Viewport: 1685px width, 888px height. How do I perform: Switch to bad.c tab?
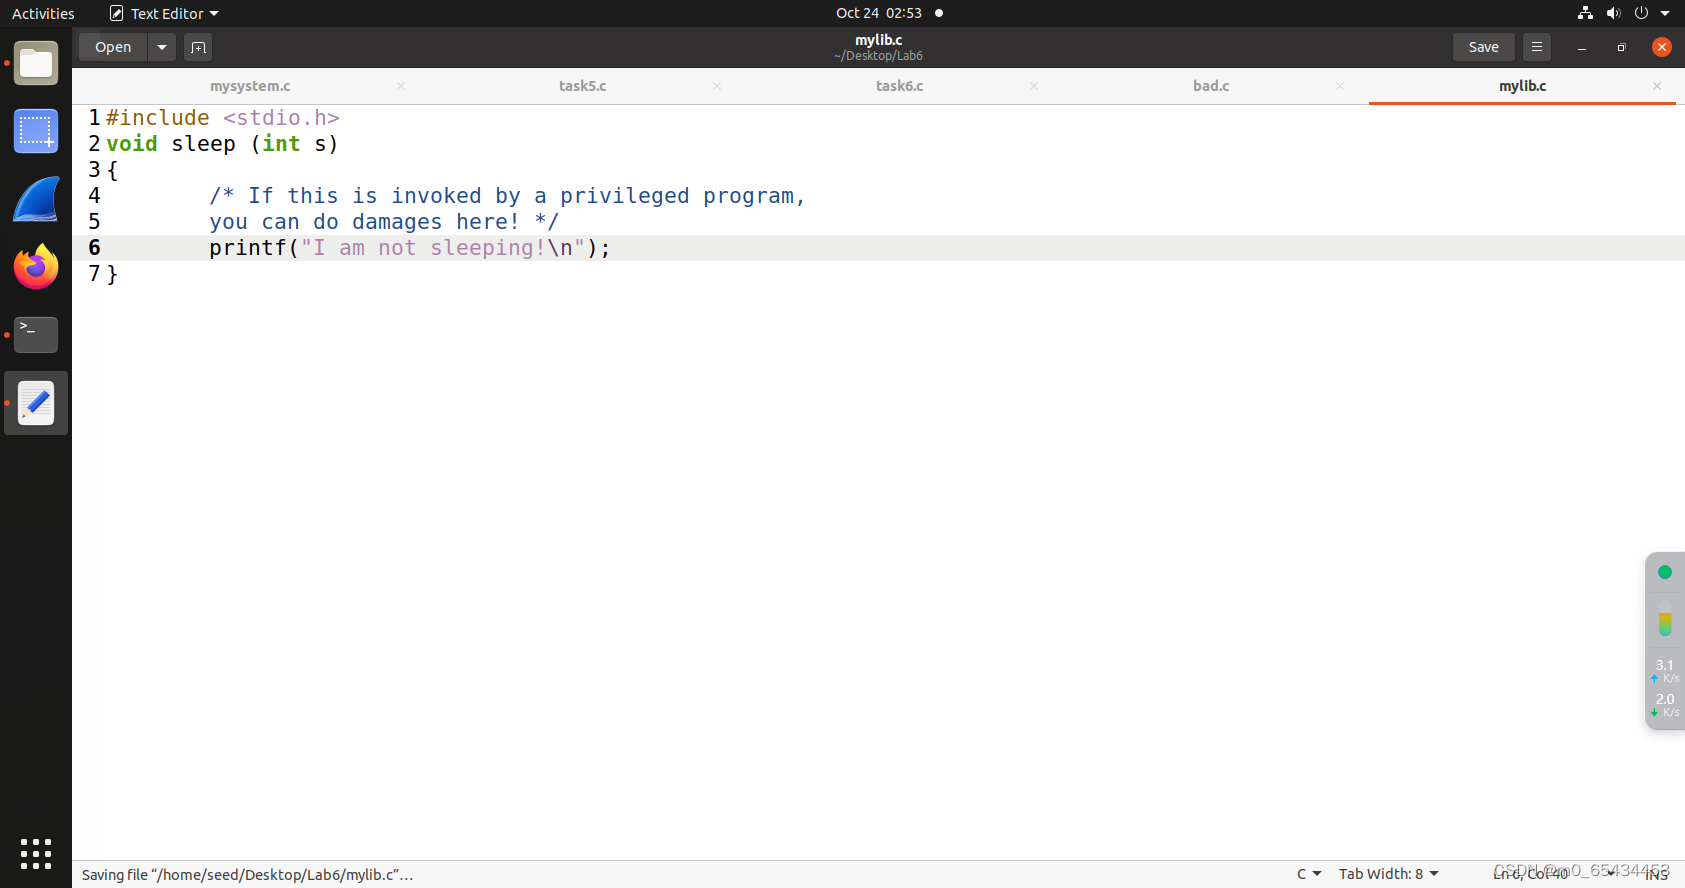(1211, 86)
